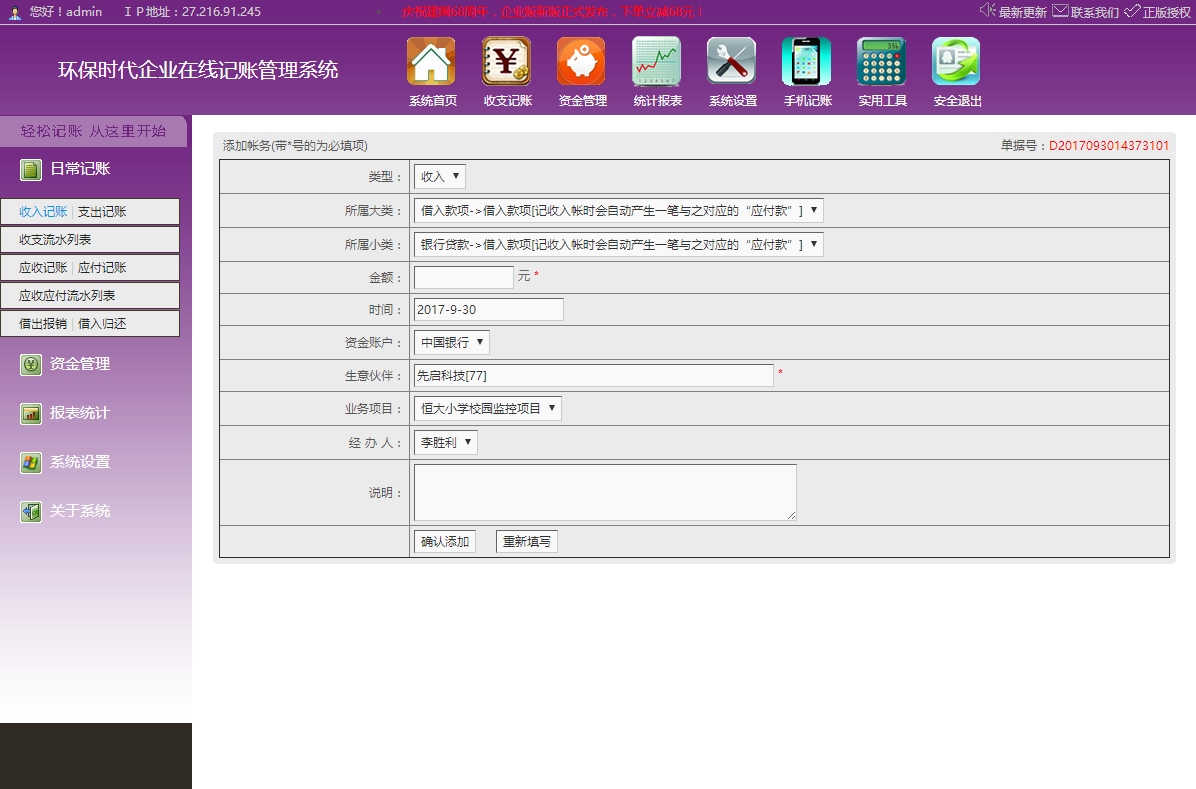The width and height of the screenshot is (1196, 789).
Task: Open 资金管理 piggy bank icon
Action: click(581, 62)
